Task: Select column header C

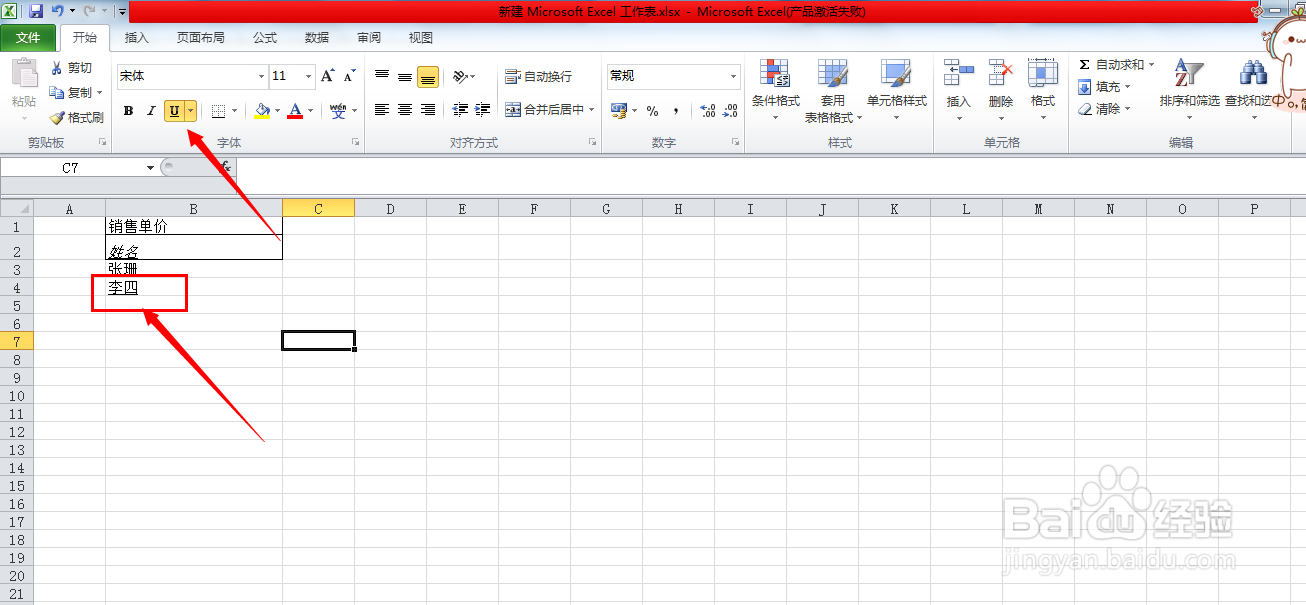Action: tap(318, 208)
